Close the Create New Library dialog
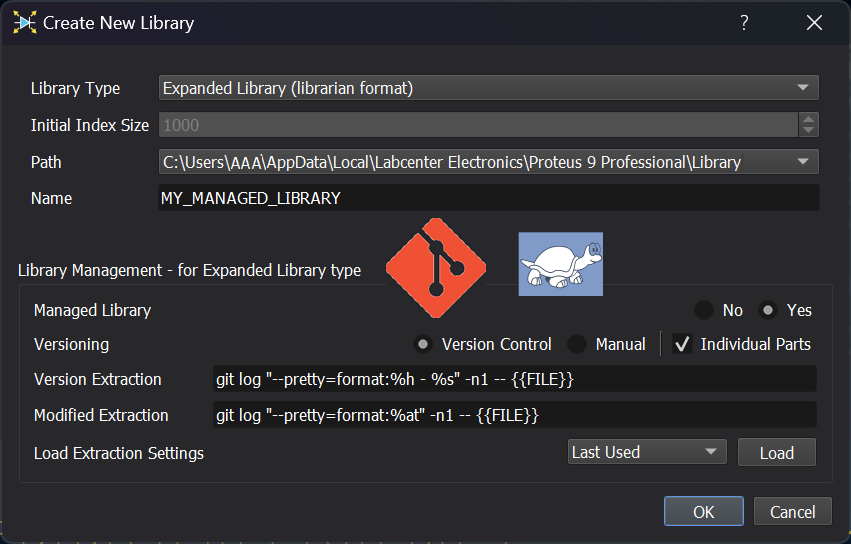The width and height of the screenshot is (851, 544). 814,23
